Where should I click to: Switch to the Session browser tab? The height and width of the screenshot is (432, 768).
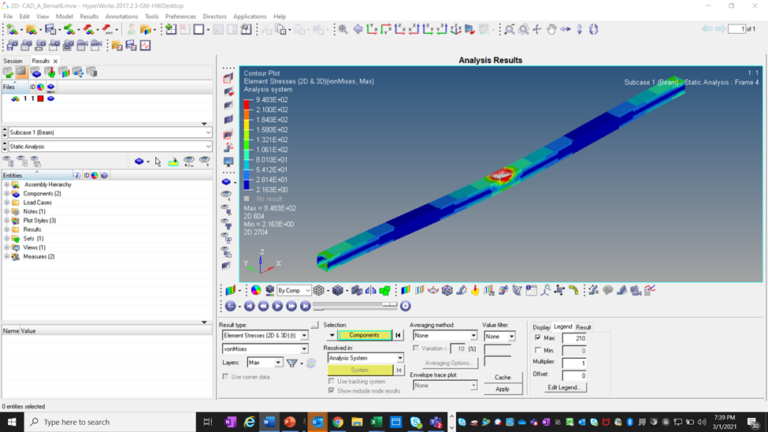click(13, 61)
